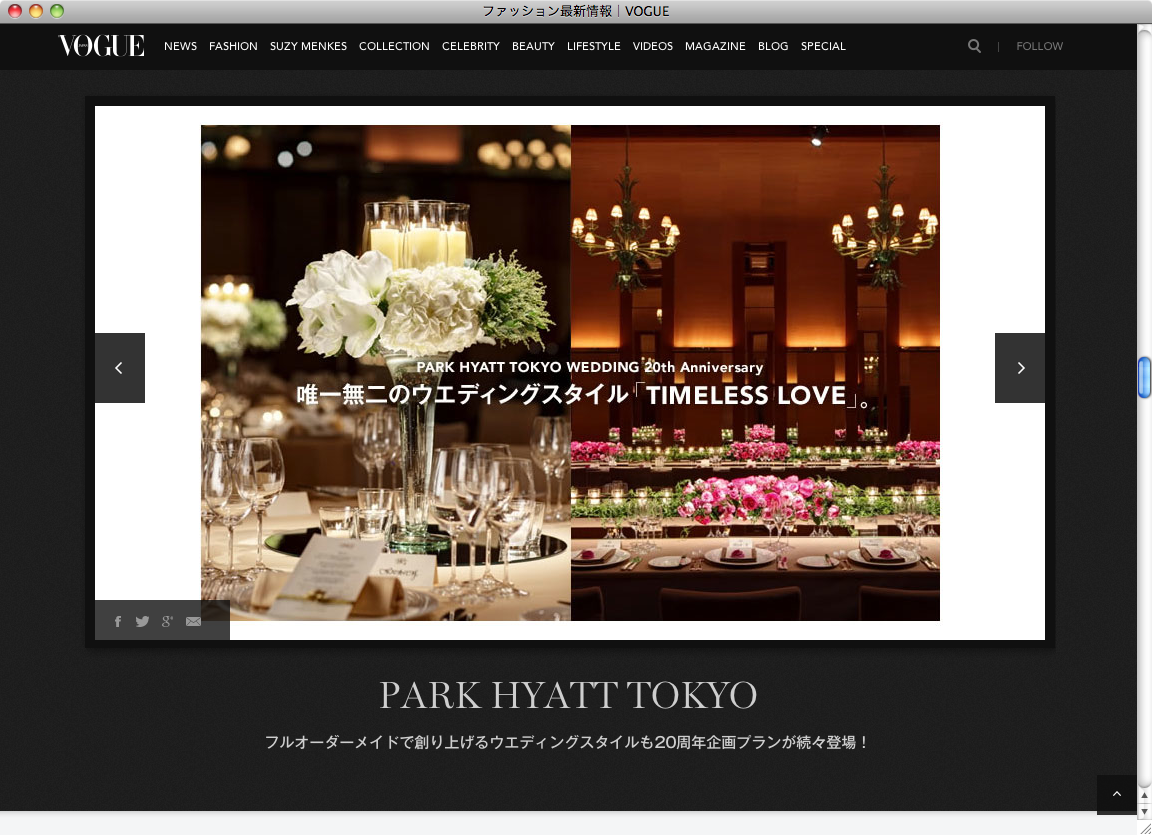
Task: Open the SPECIAL menu
Action: tap(823, 46)
